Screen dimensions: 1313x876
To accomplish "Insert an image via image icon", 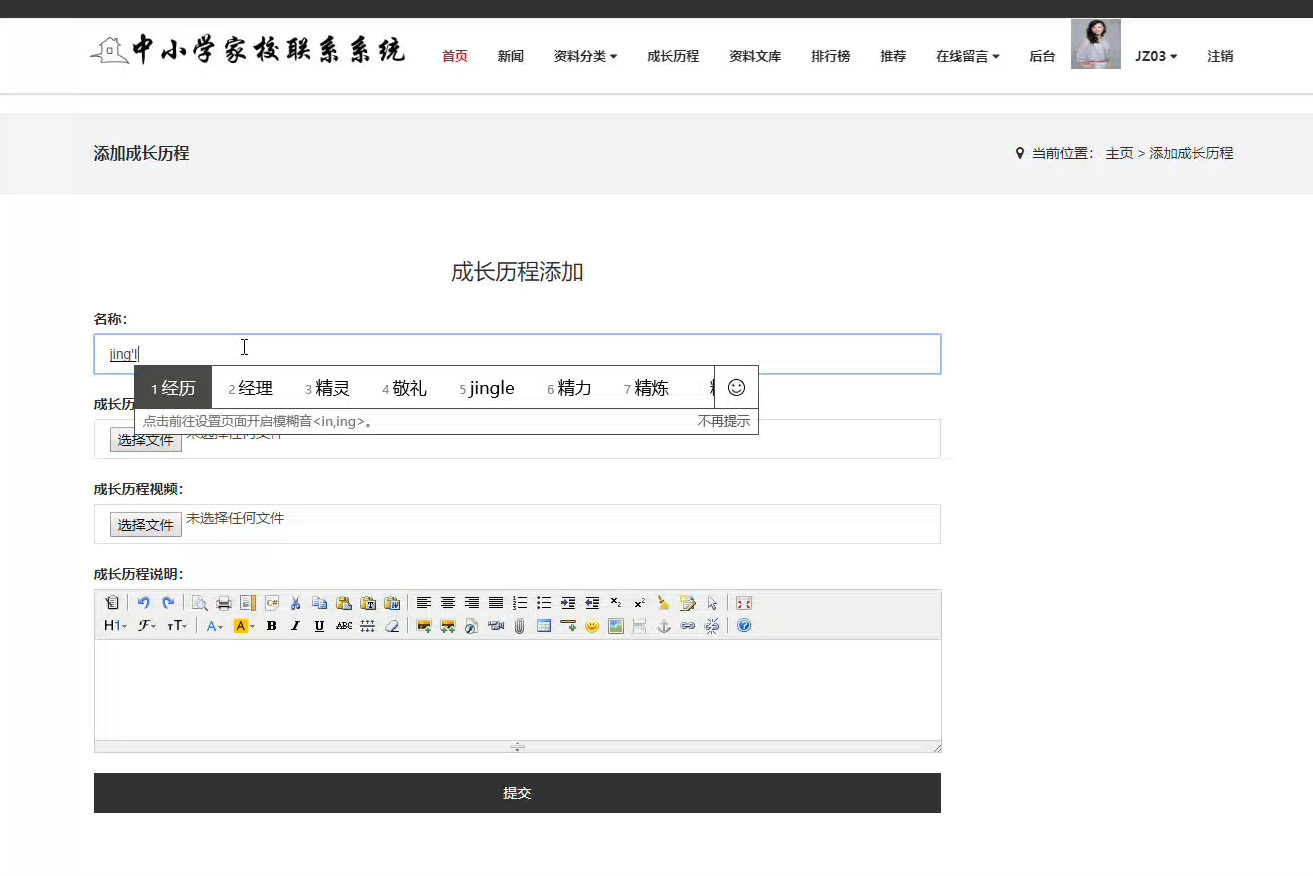I will pos(424,626).
